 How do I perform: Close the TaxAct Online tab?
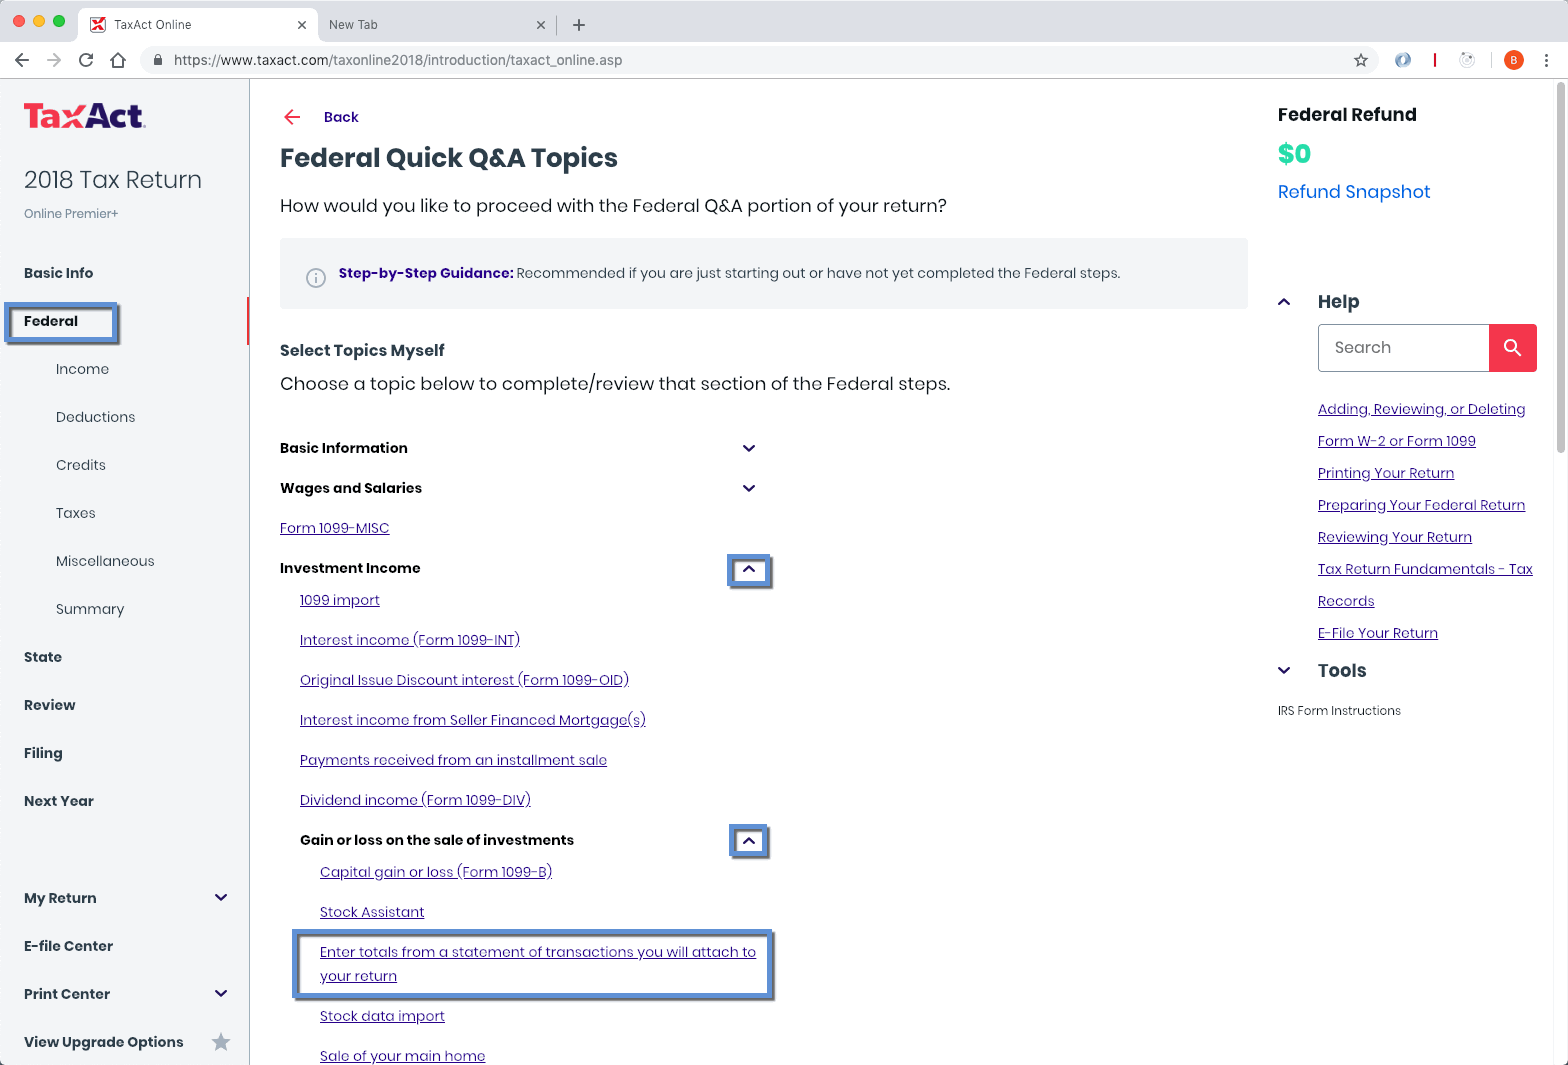[302, 25]
